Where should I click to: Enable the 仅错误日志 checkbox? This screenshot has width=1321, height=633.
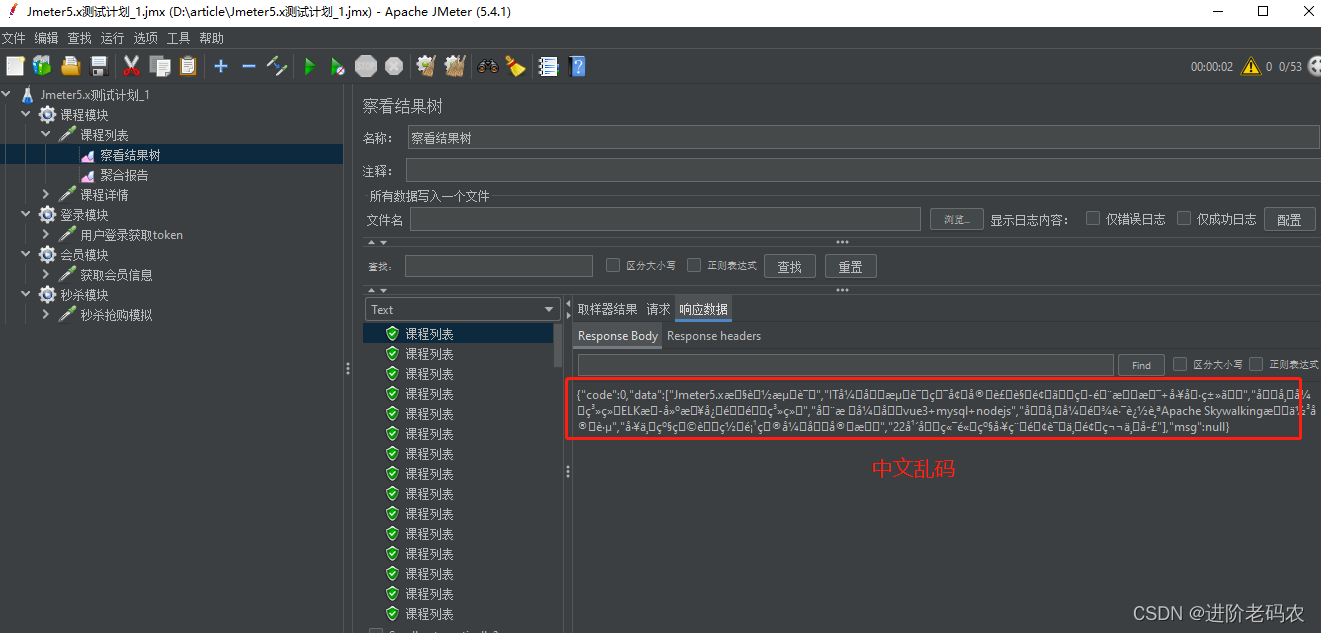pos(1092,219)
